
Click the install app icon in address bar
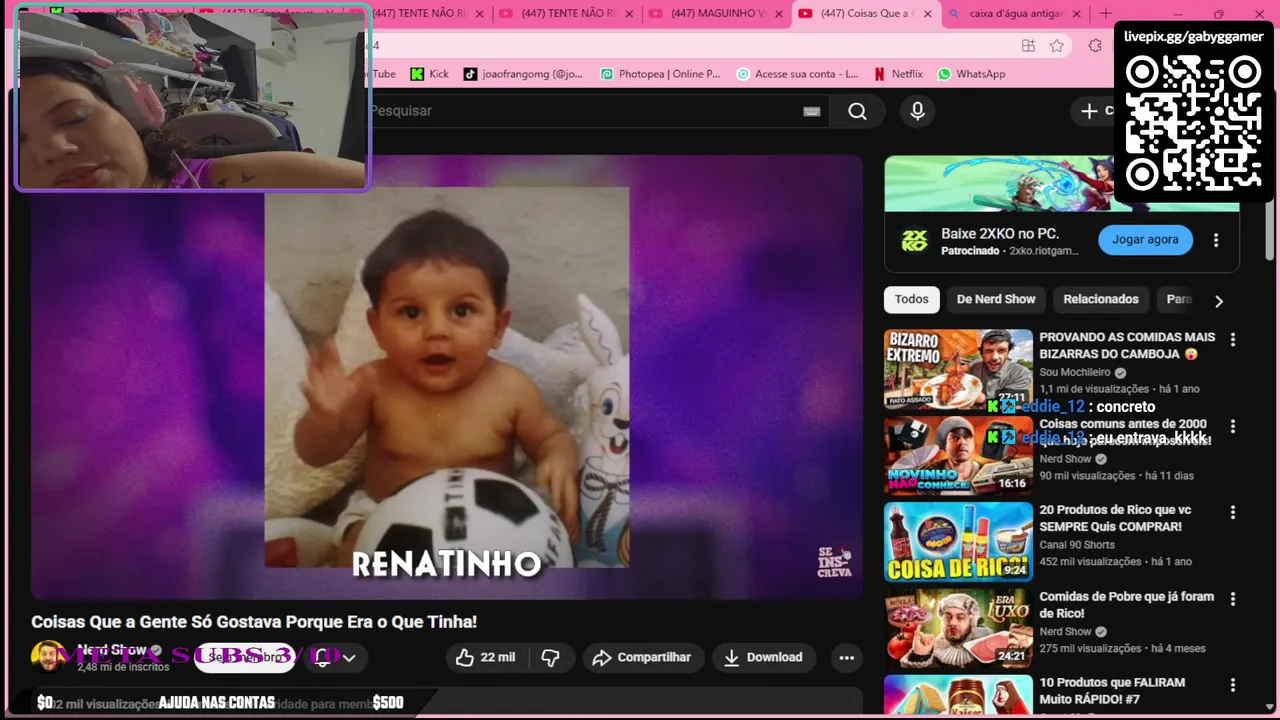pos(1028,46)
